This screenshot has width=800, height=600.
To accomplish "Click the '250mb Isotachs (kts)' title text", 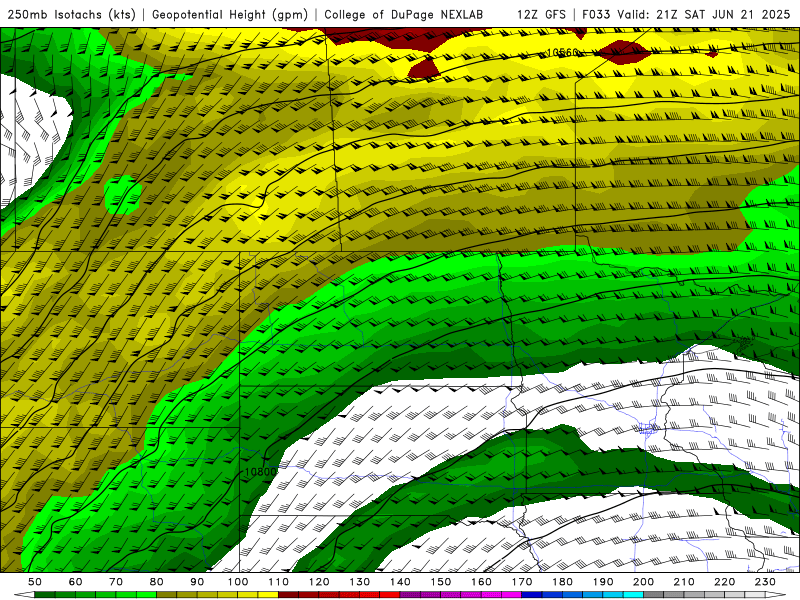I will (x=71, y=14).
